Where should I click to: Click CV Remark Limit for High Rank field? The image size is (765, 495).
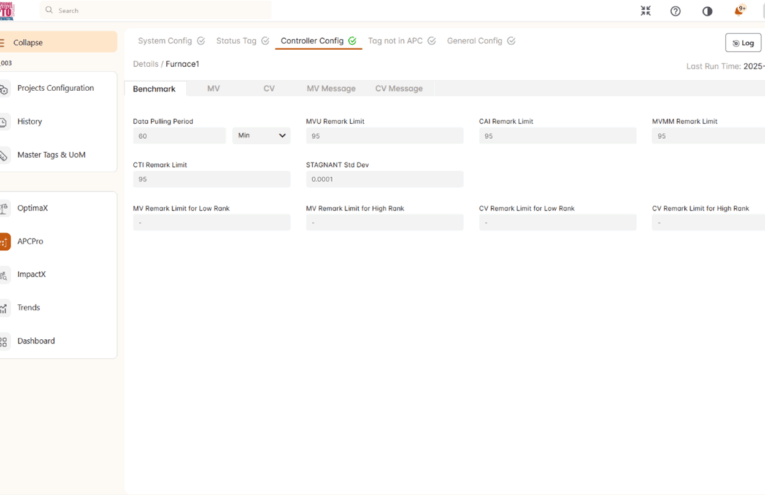708,222
